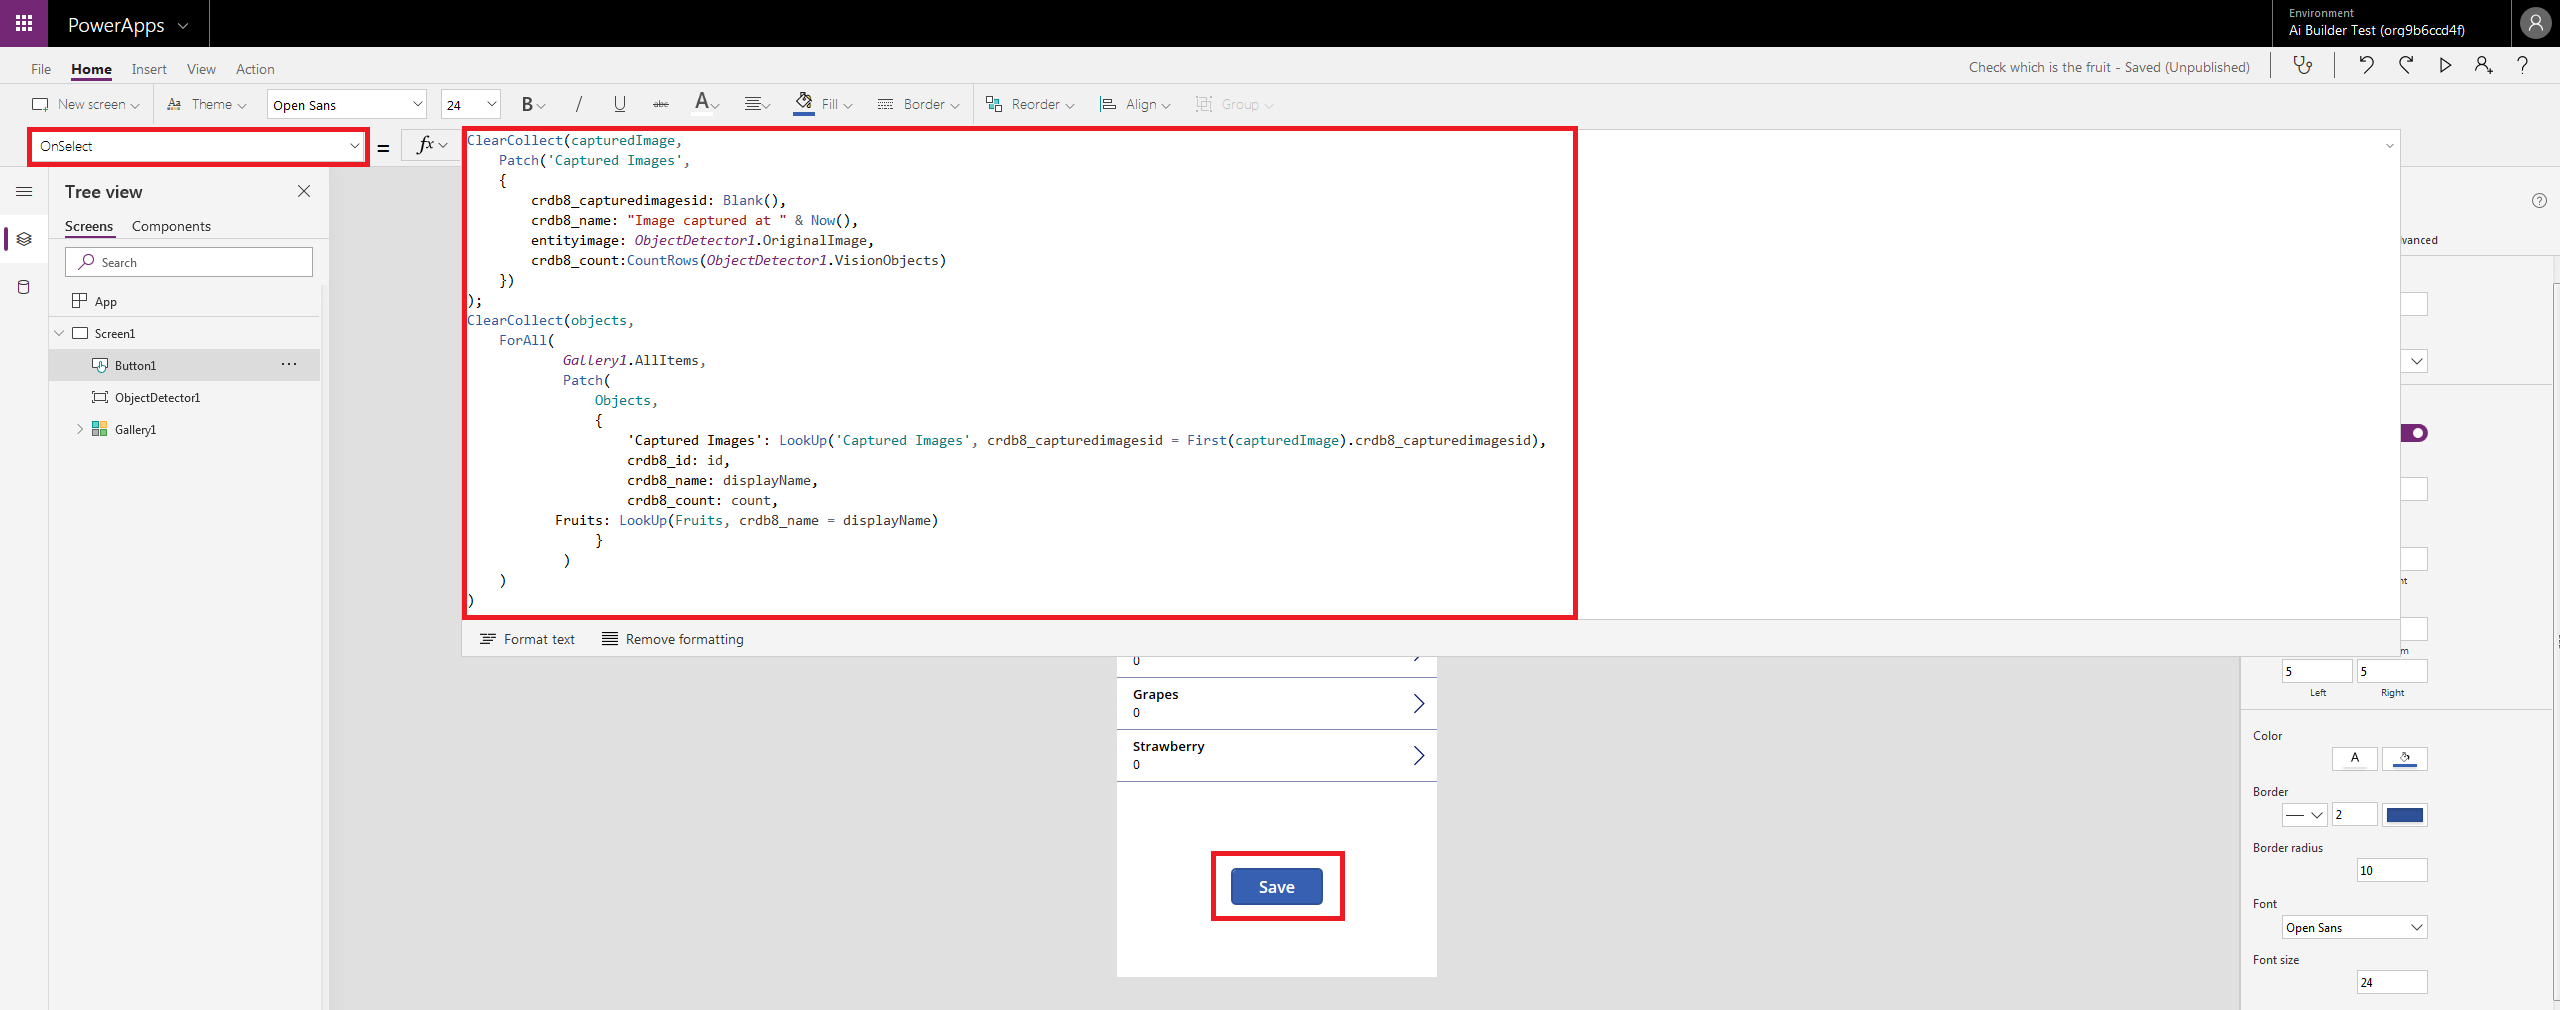
Task: Click the Redo arrow icon
Action: (2406, 66)
